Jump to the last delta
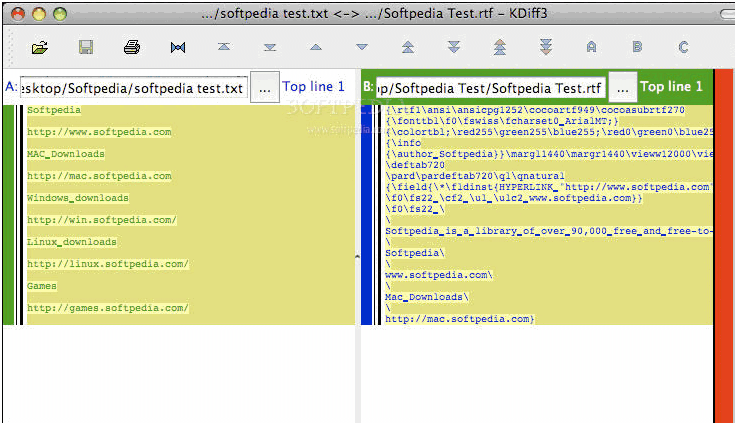Image resolution: width=735 pixels, height=423 pixels. (x=270, y=47)
